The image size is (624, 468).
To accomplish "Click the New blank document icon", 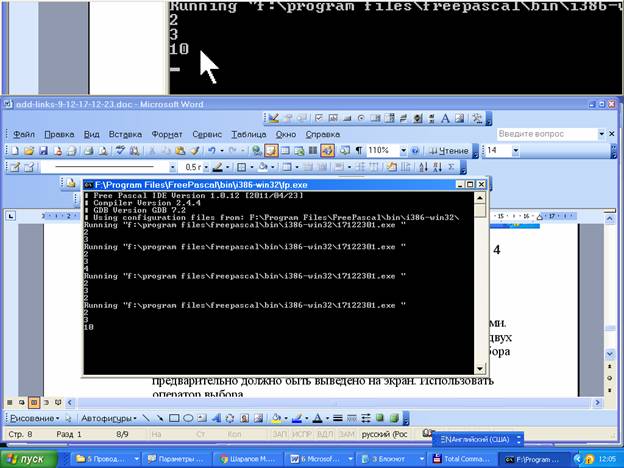I will coord(15,151).
